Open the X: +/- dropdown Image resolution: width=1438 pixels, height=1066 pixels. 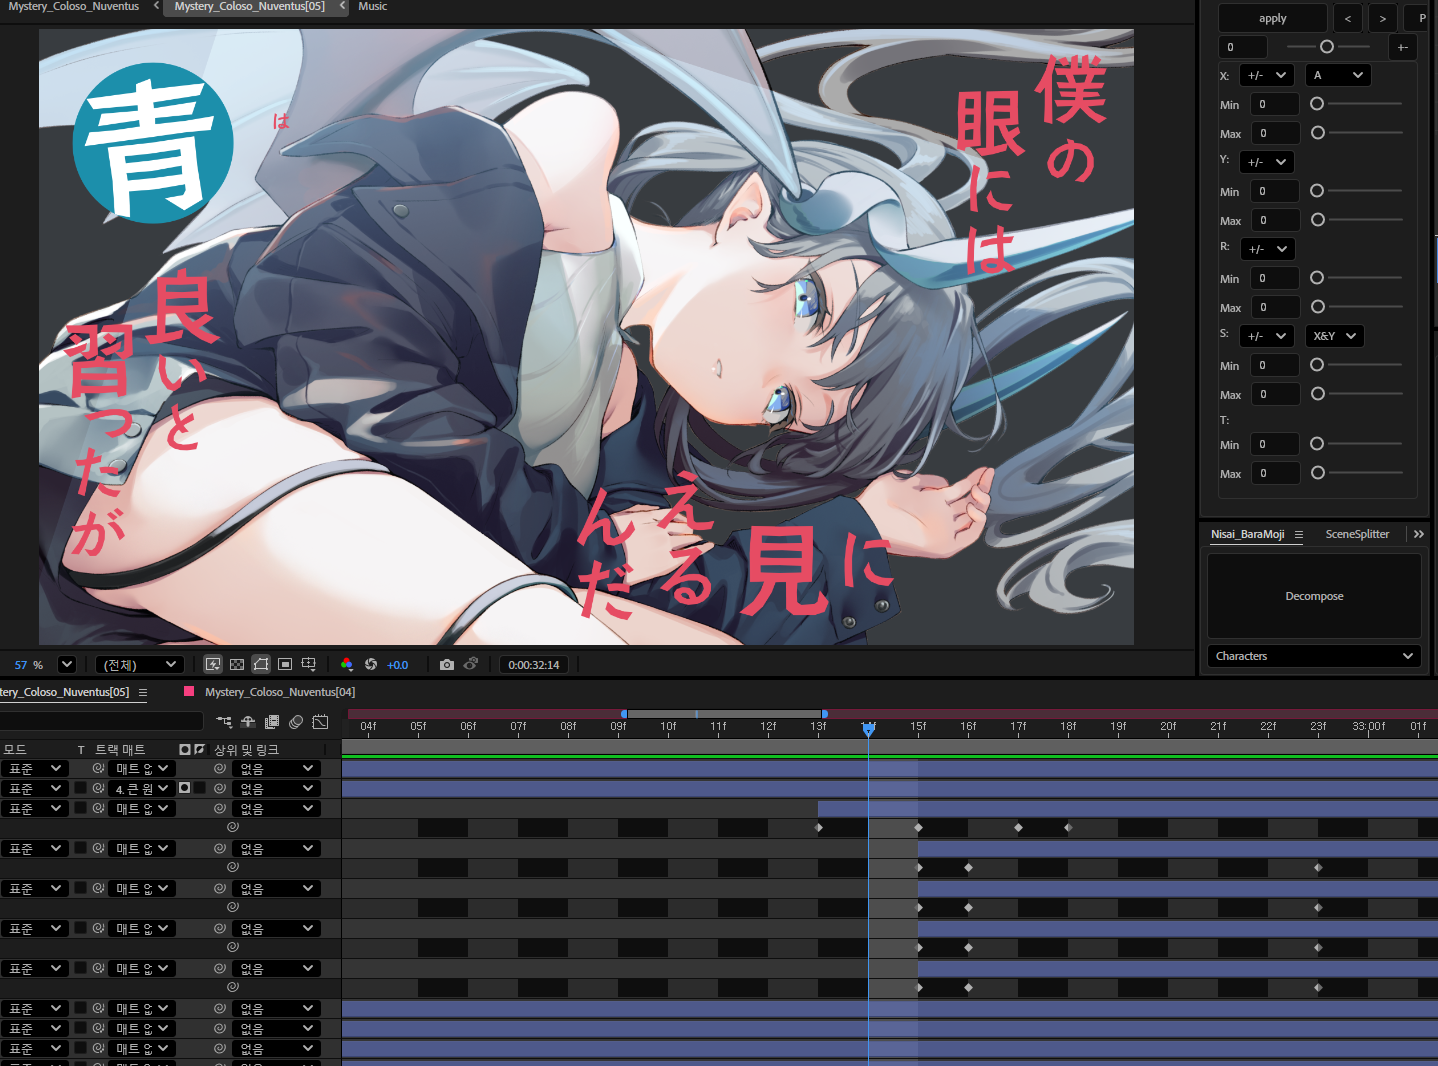[x=1267, y=75]
